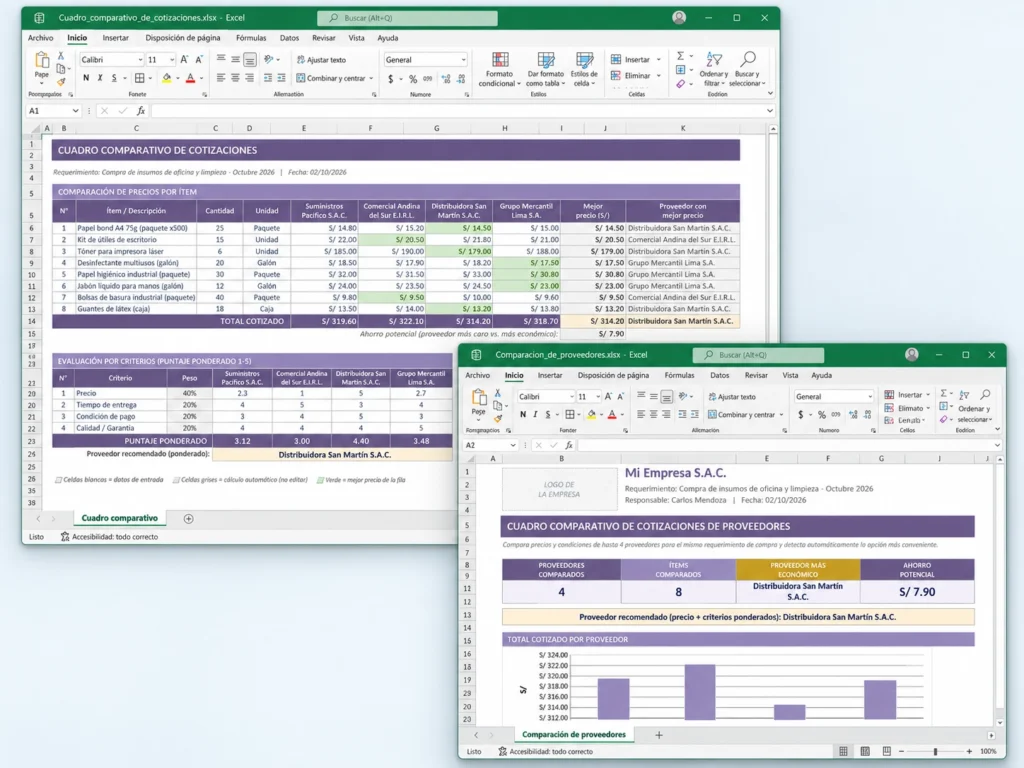Screen dimensions: 1024x768
Task: Toggle italic (K) in the cotizaciones window
Action: (100, 78)
